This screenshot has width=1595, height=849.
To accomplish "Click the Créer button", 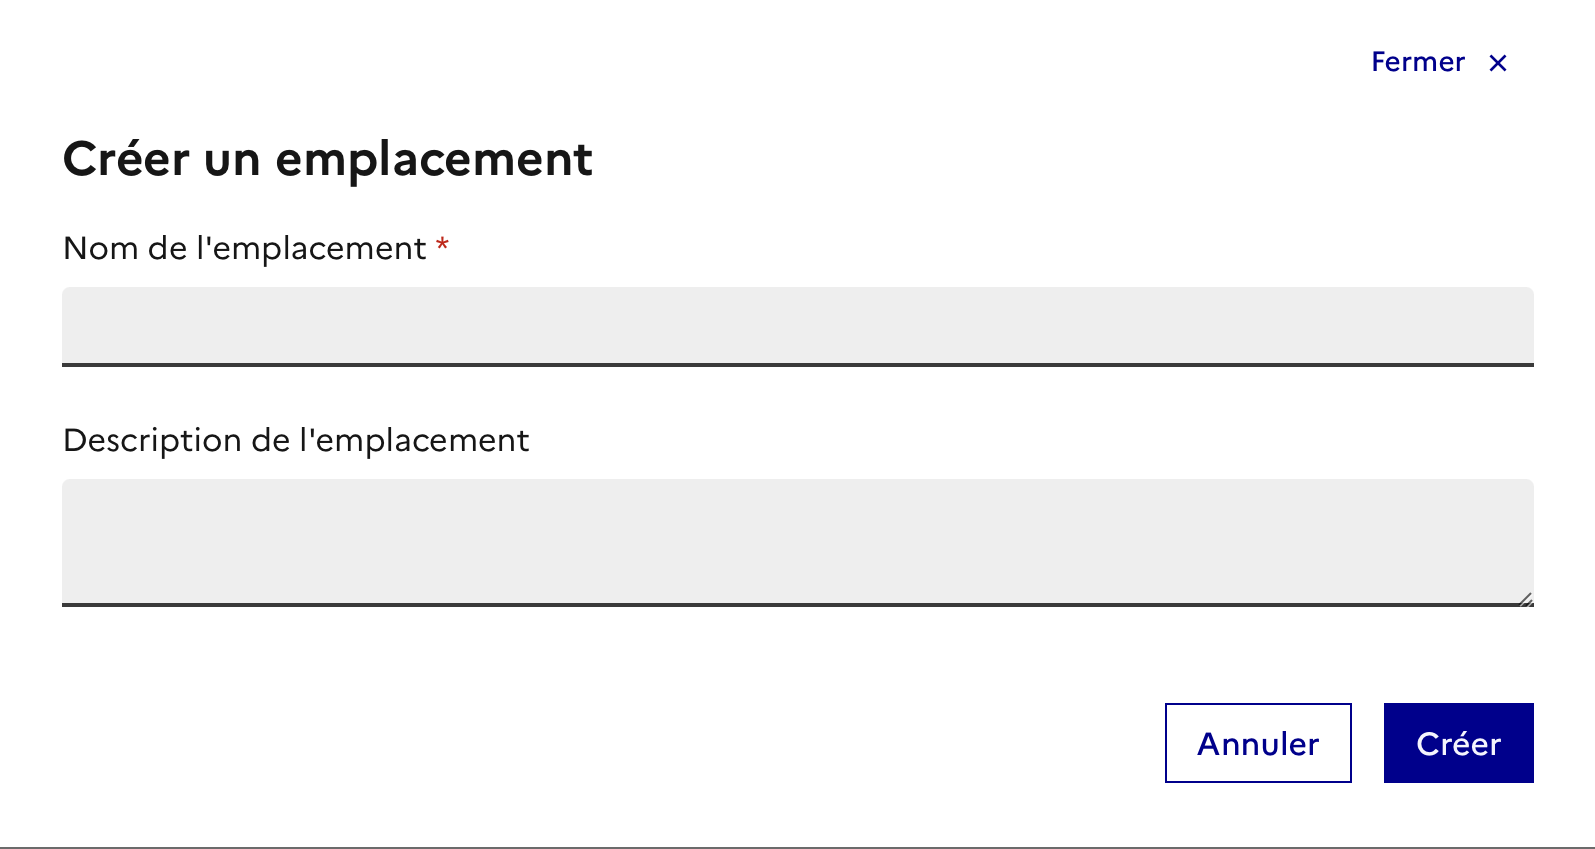I will point(1458,743).
